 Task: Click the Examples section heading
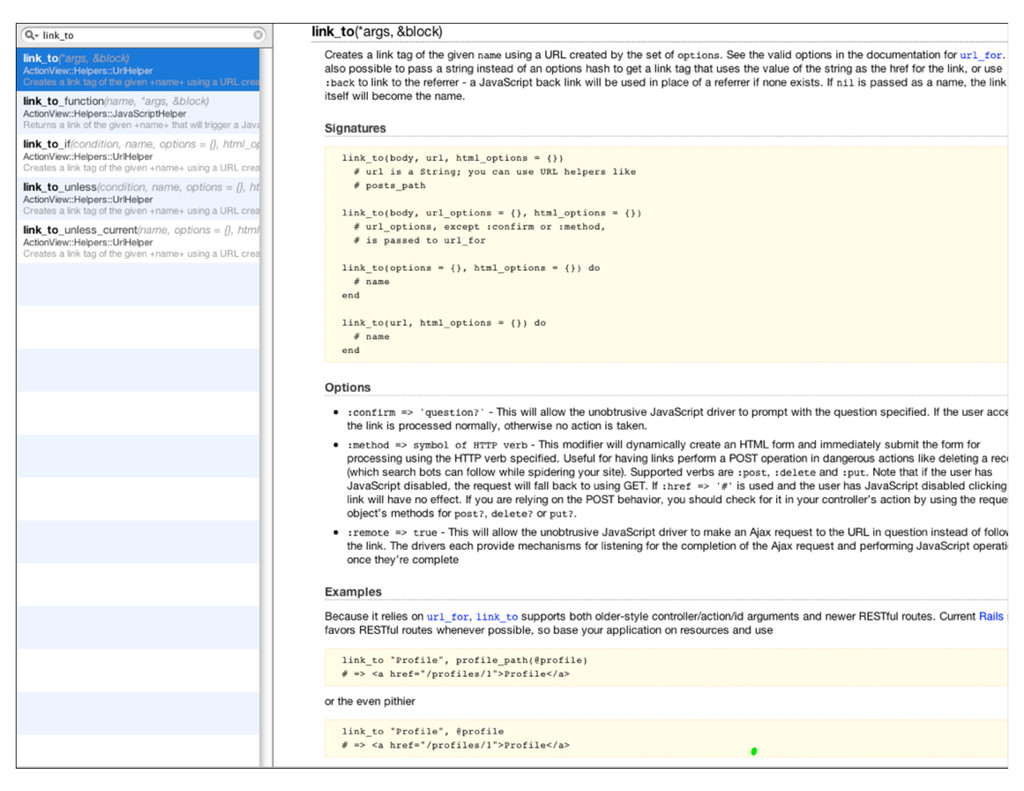point(353,592)
